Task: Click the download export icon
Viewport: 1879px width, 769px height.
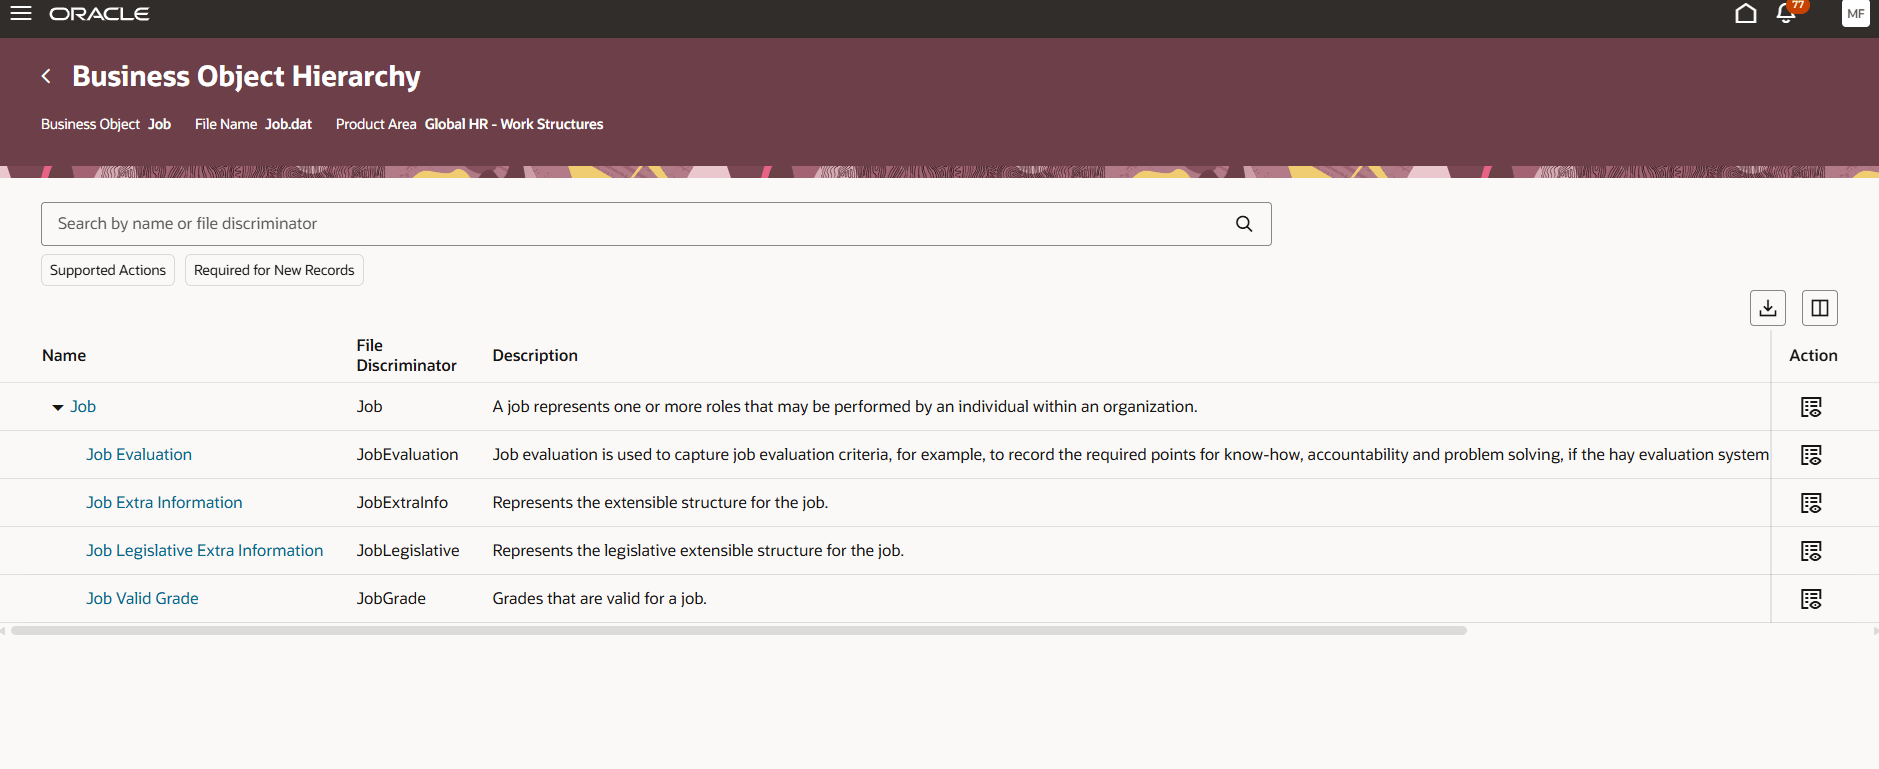Action: [x=1767, y=307]
